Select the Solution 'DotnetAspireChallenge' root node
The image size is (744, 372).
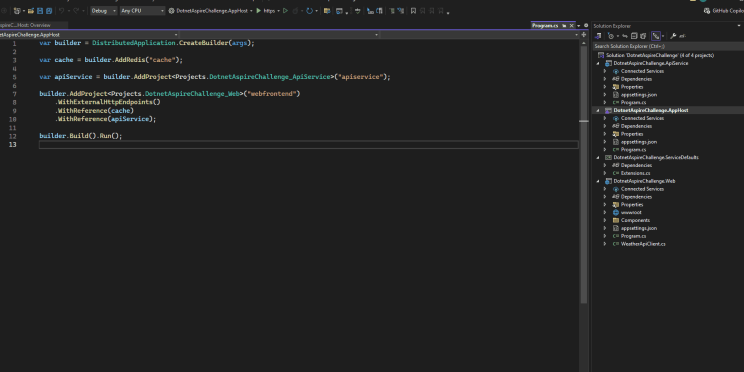coord(660,55)
